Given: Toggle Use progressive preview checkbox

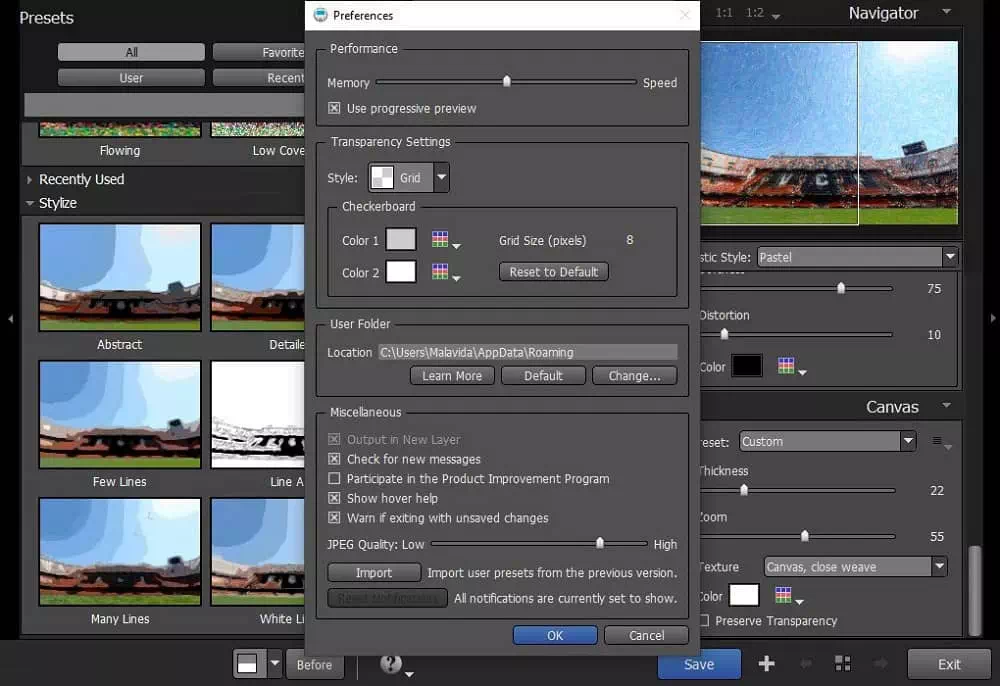Looking at the screenshot, I should [x=334, y=108].
